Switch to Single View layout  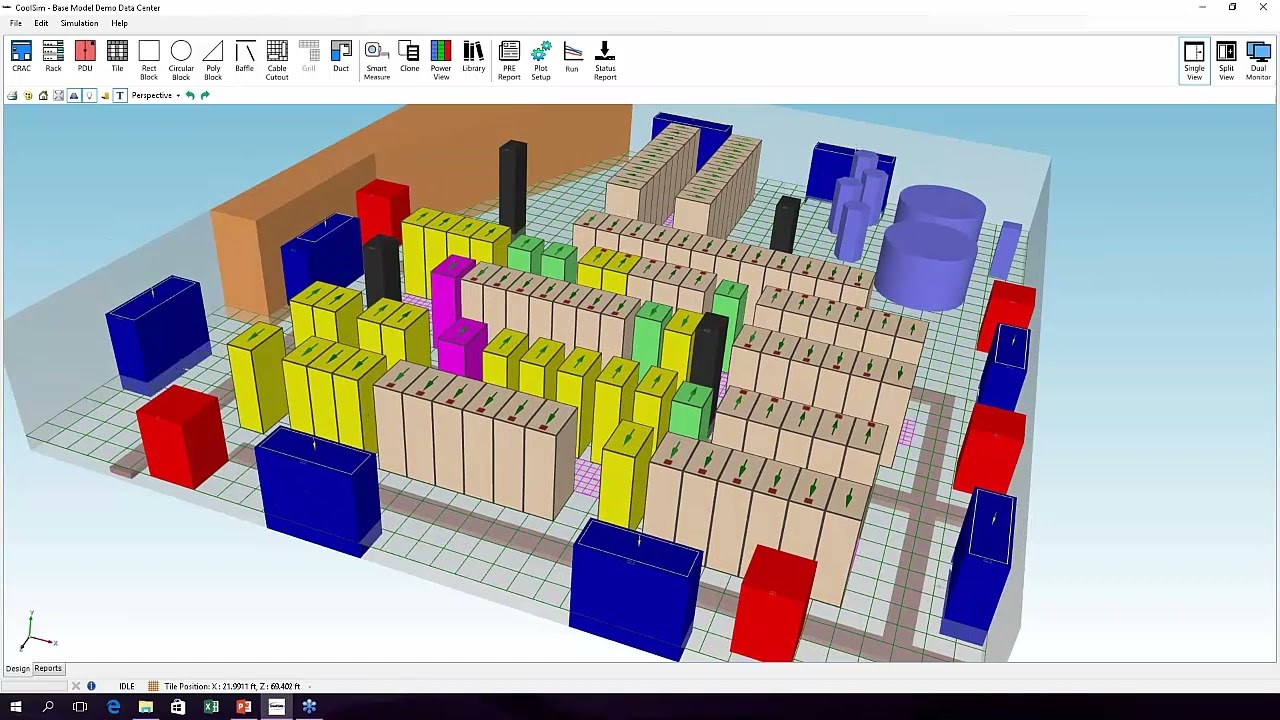point(1194,61)
